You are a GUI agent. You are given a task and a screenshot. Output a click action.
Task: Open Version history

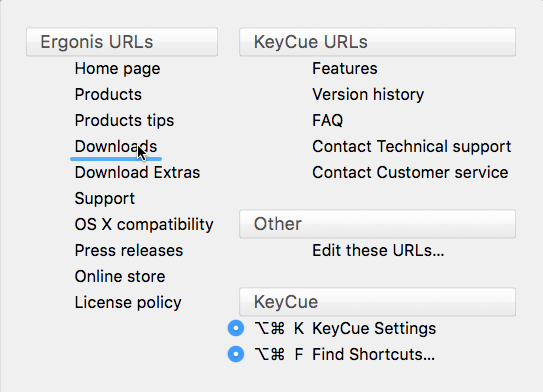click(368, 95)
